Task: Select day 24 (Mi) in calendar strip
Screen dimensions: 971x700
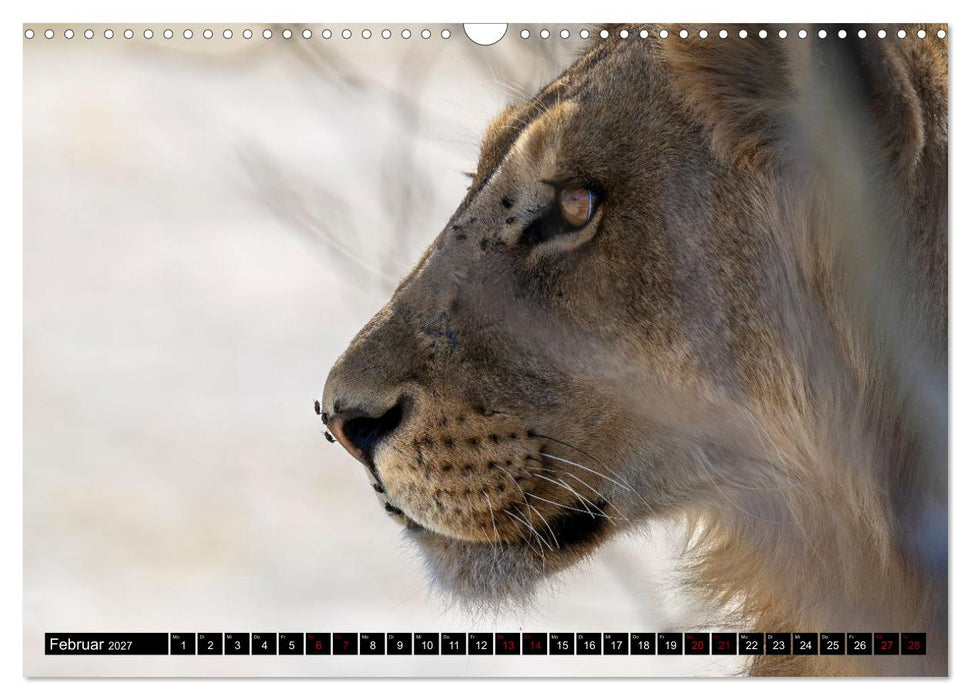Action: click(805, 644)
